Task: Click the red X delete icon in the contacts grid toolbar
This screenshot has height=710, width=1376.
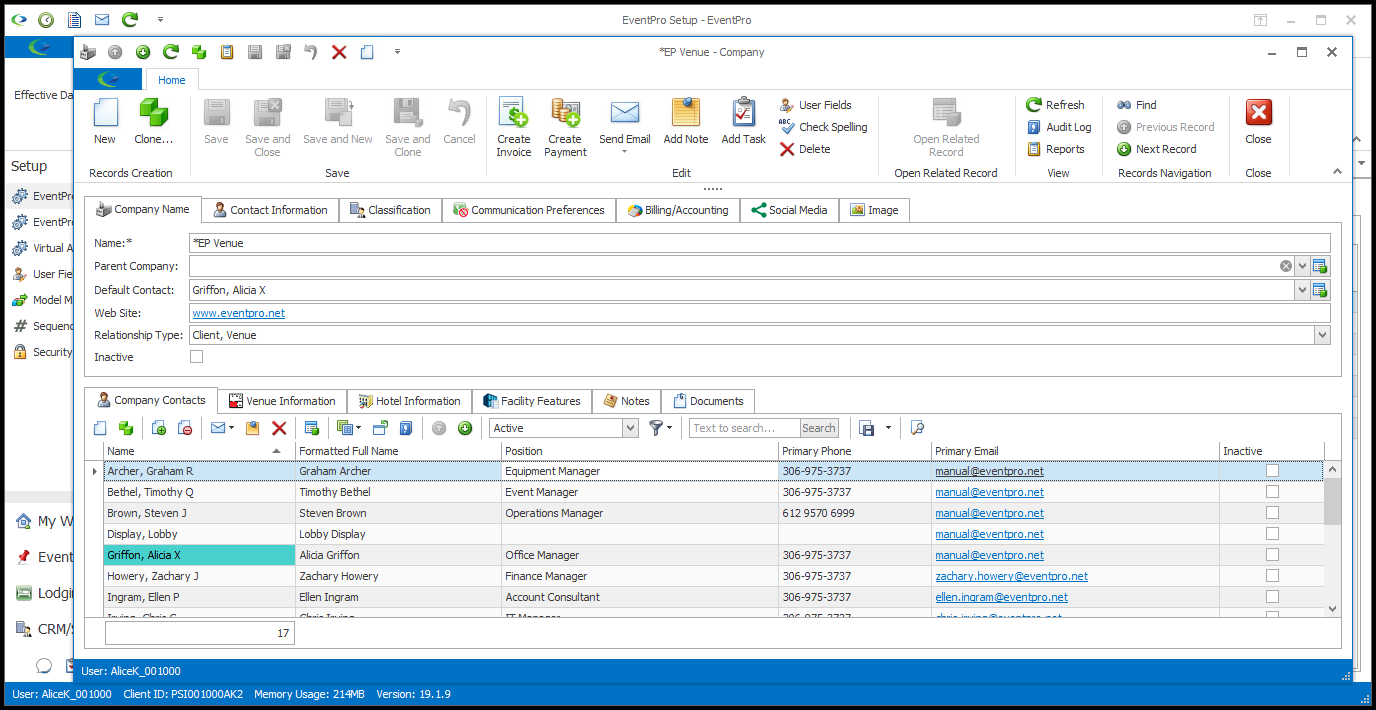Action: tap(279, 428)
